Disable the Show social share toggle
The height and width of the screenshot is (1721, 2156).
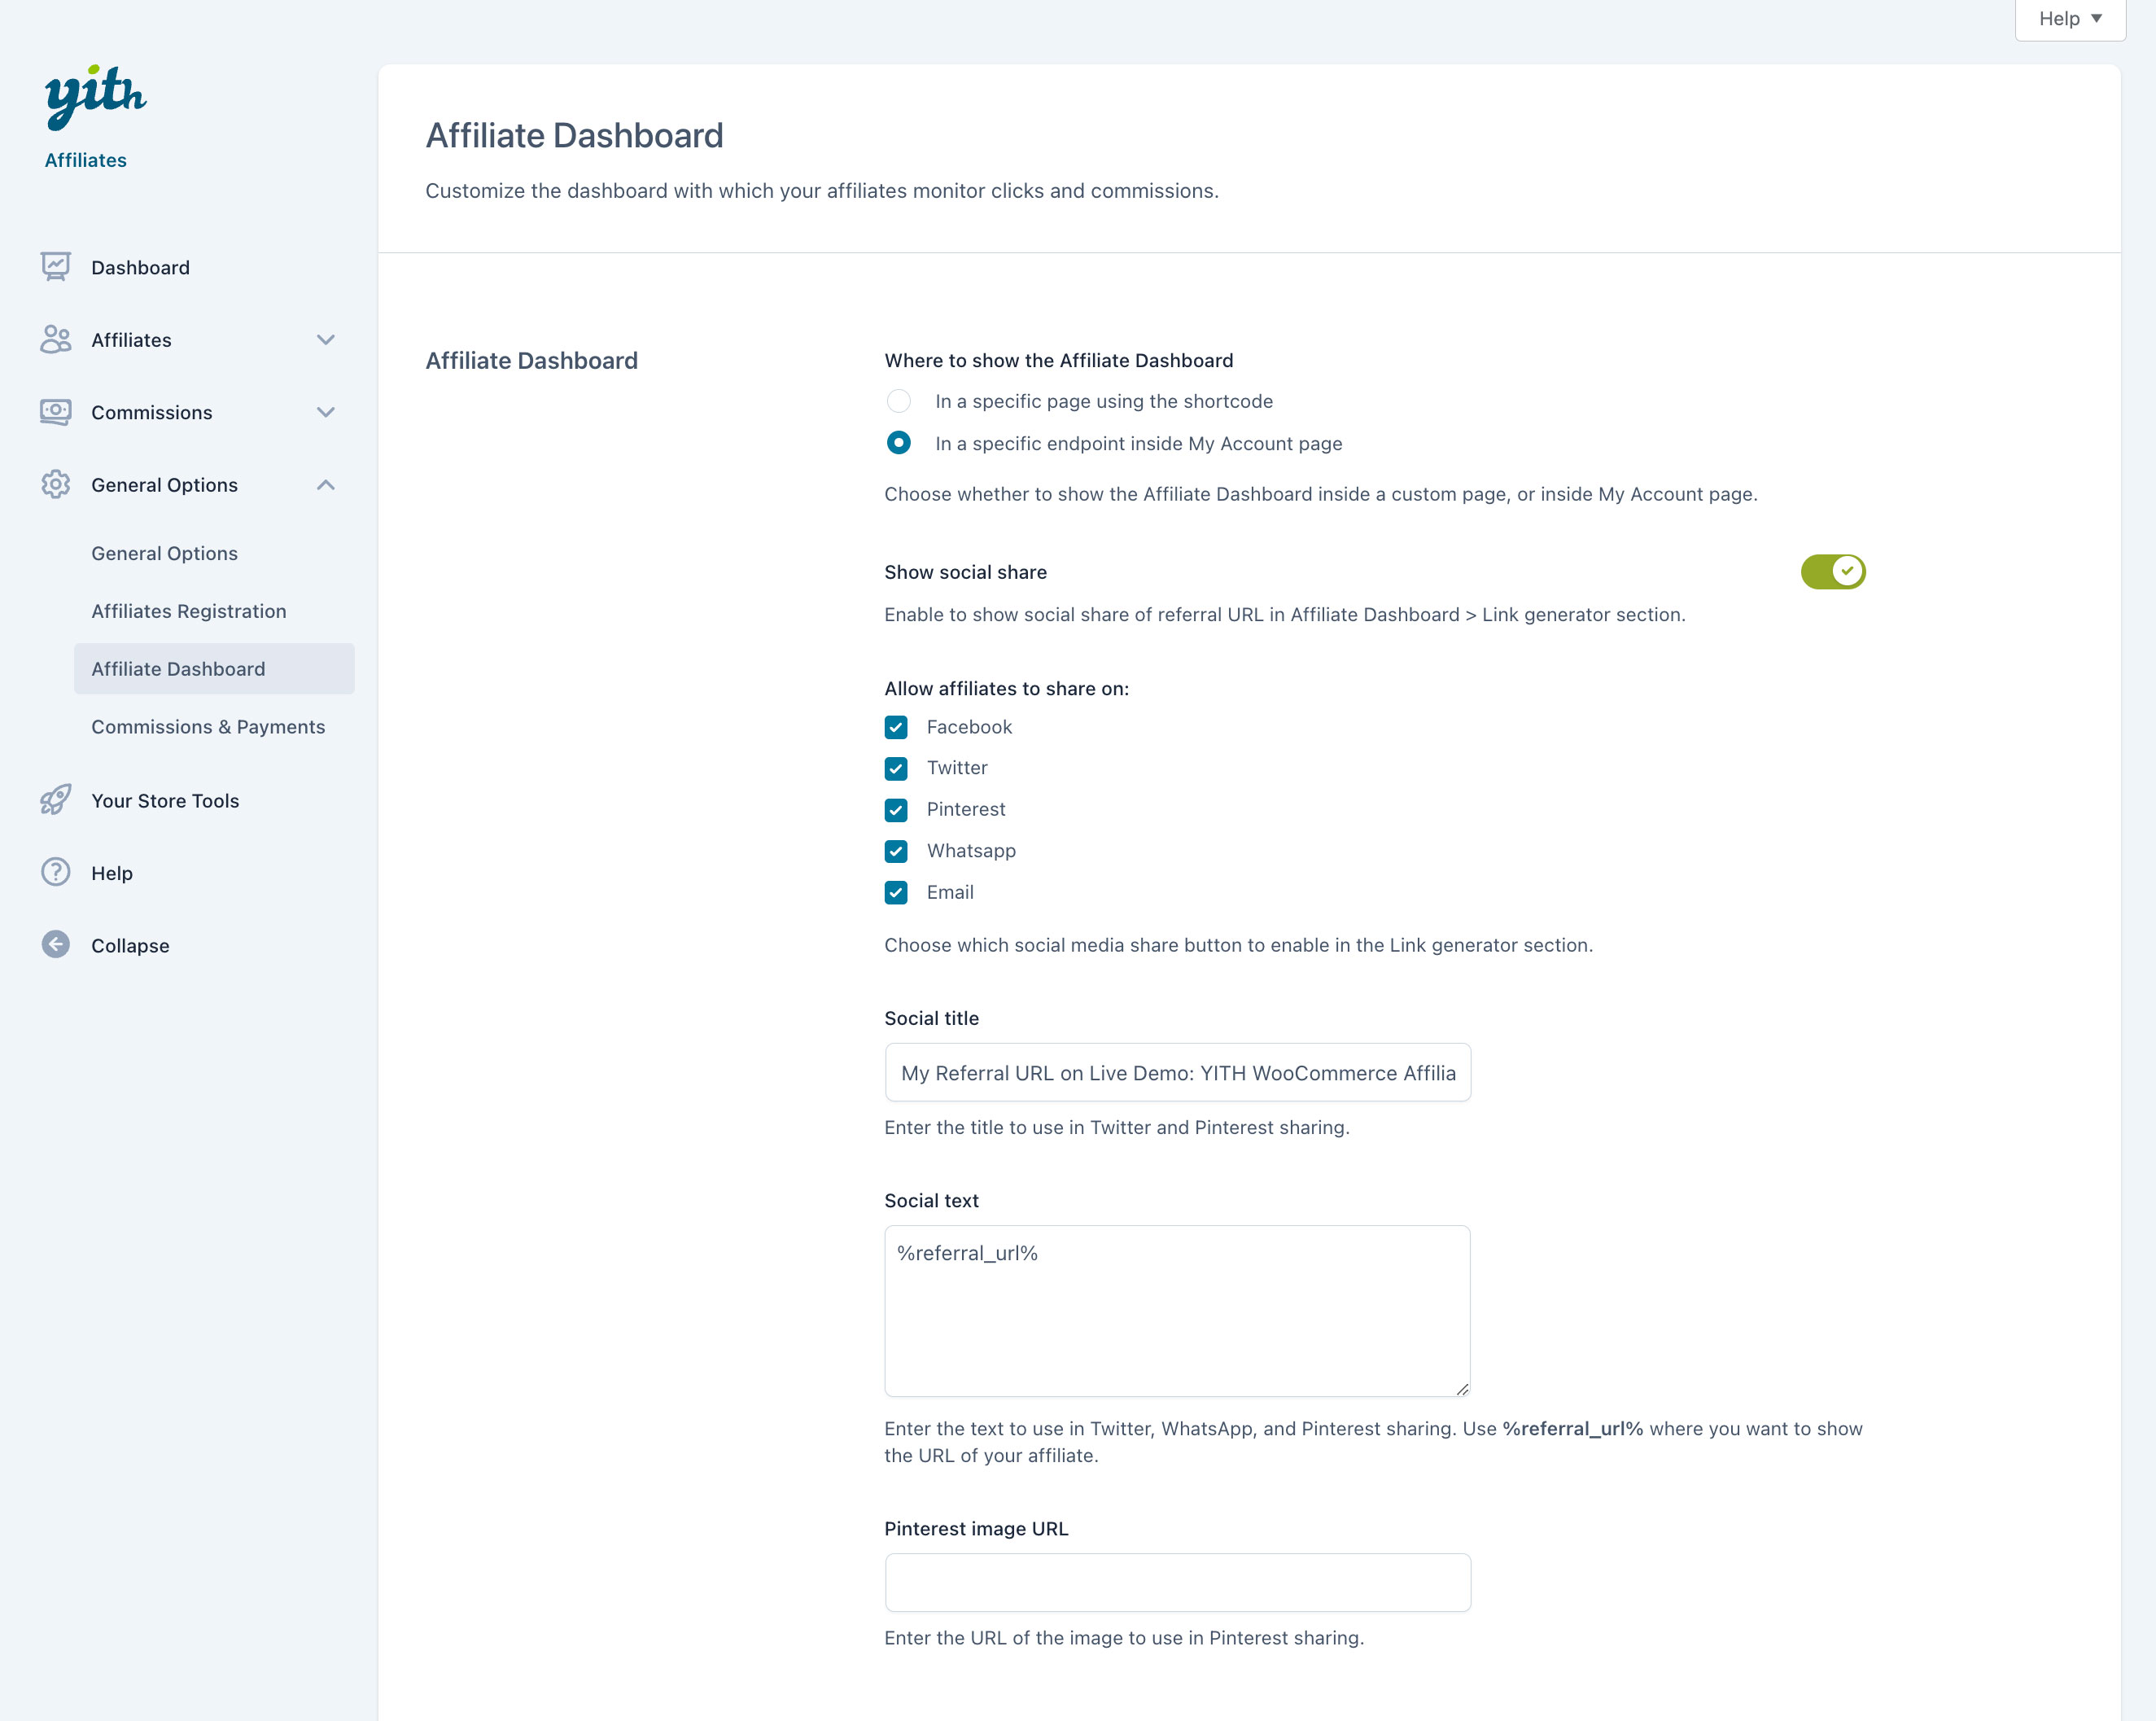point(1832,572)
